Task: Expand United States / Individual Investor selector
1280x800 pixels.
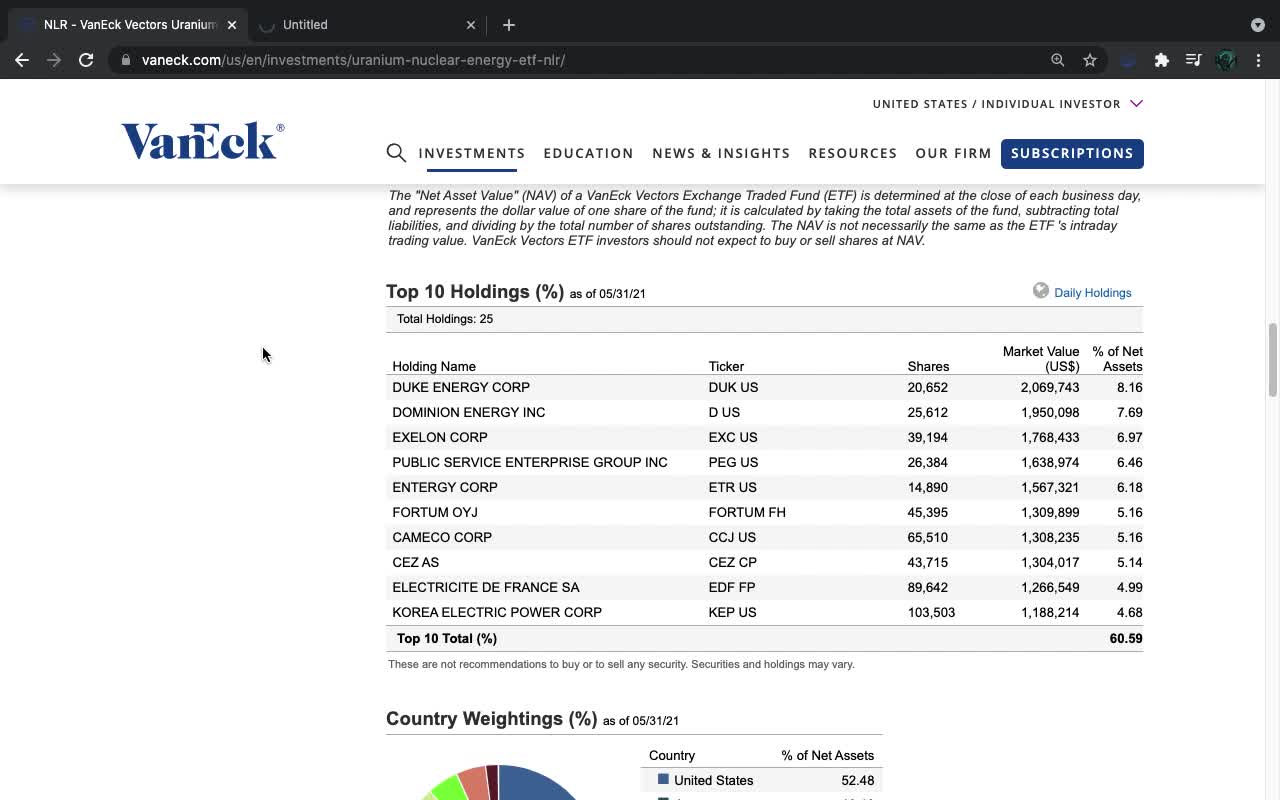Action: pyautogui.click(x=1007, y=104)
